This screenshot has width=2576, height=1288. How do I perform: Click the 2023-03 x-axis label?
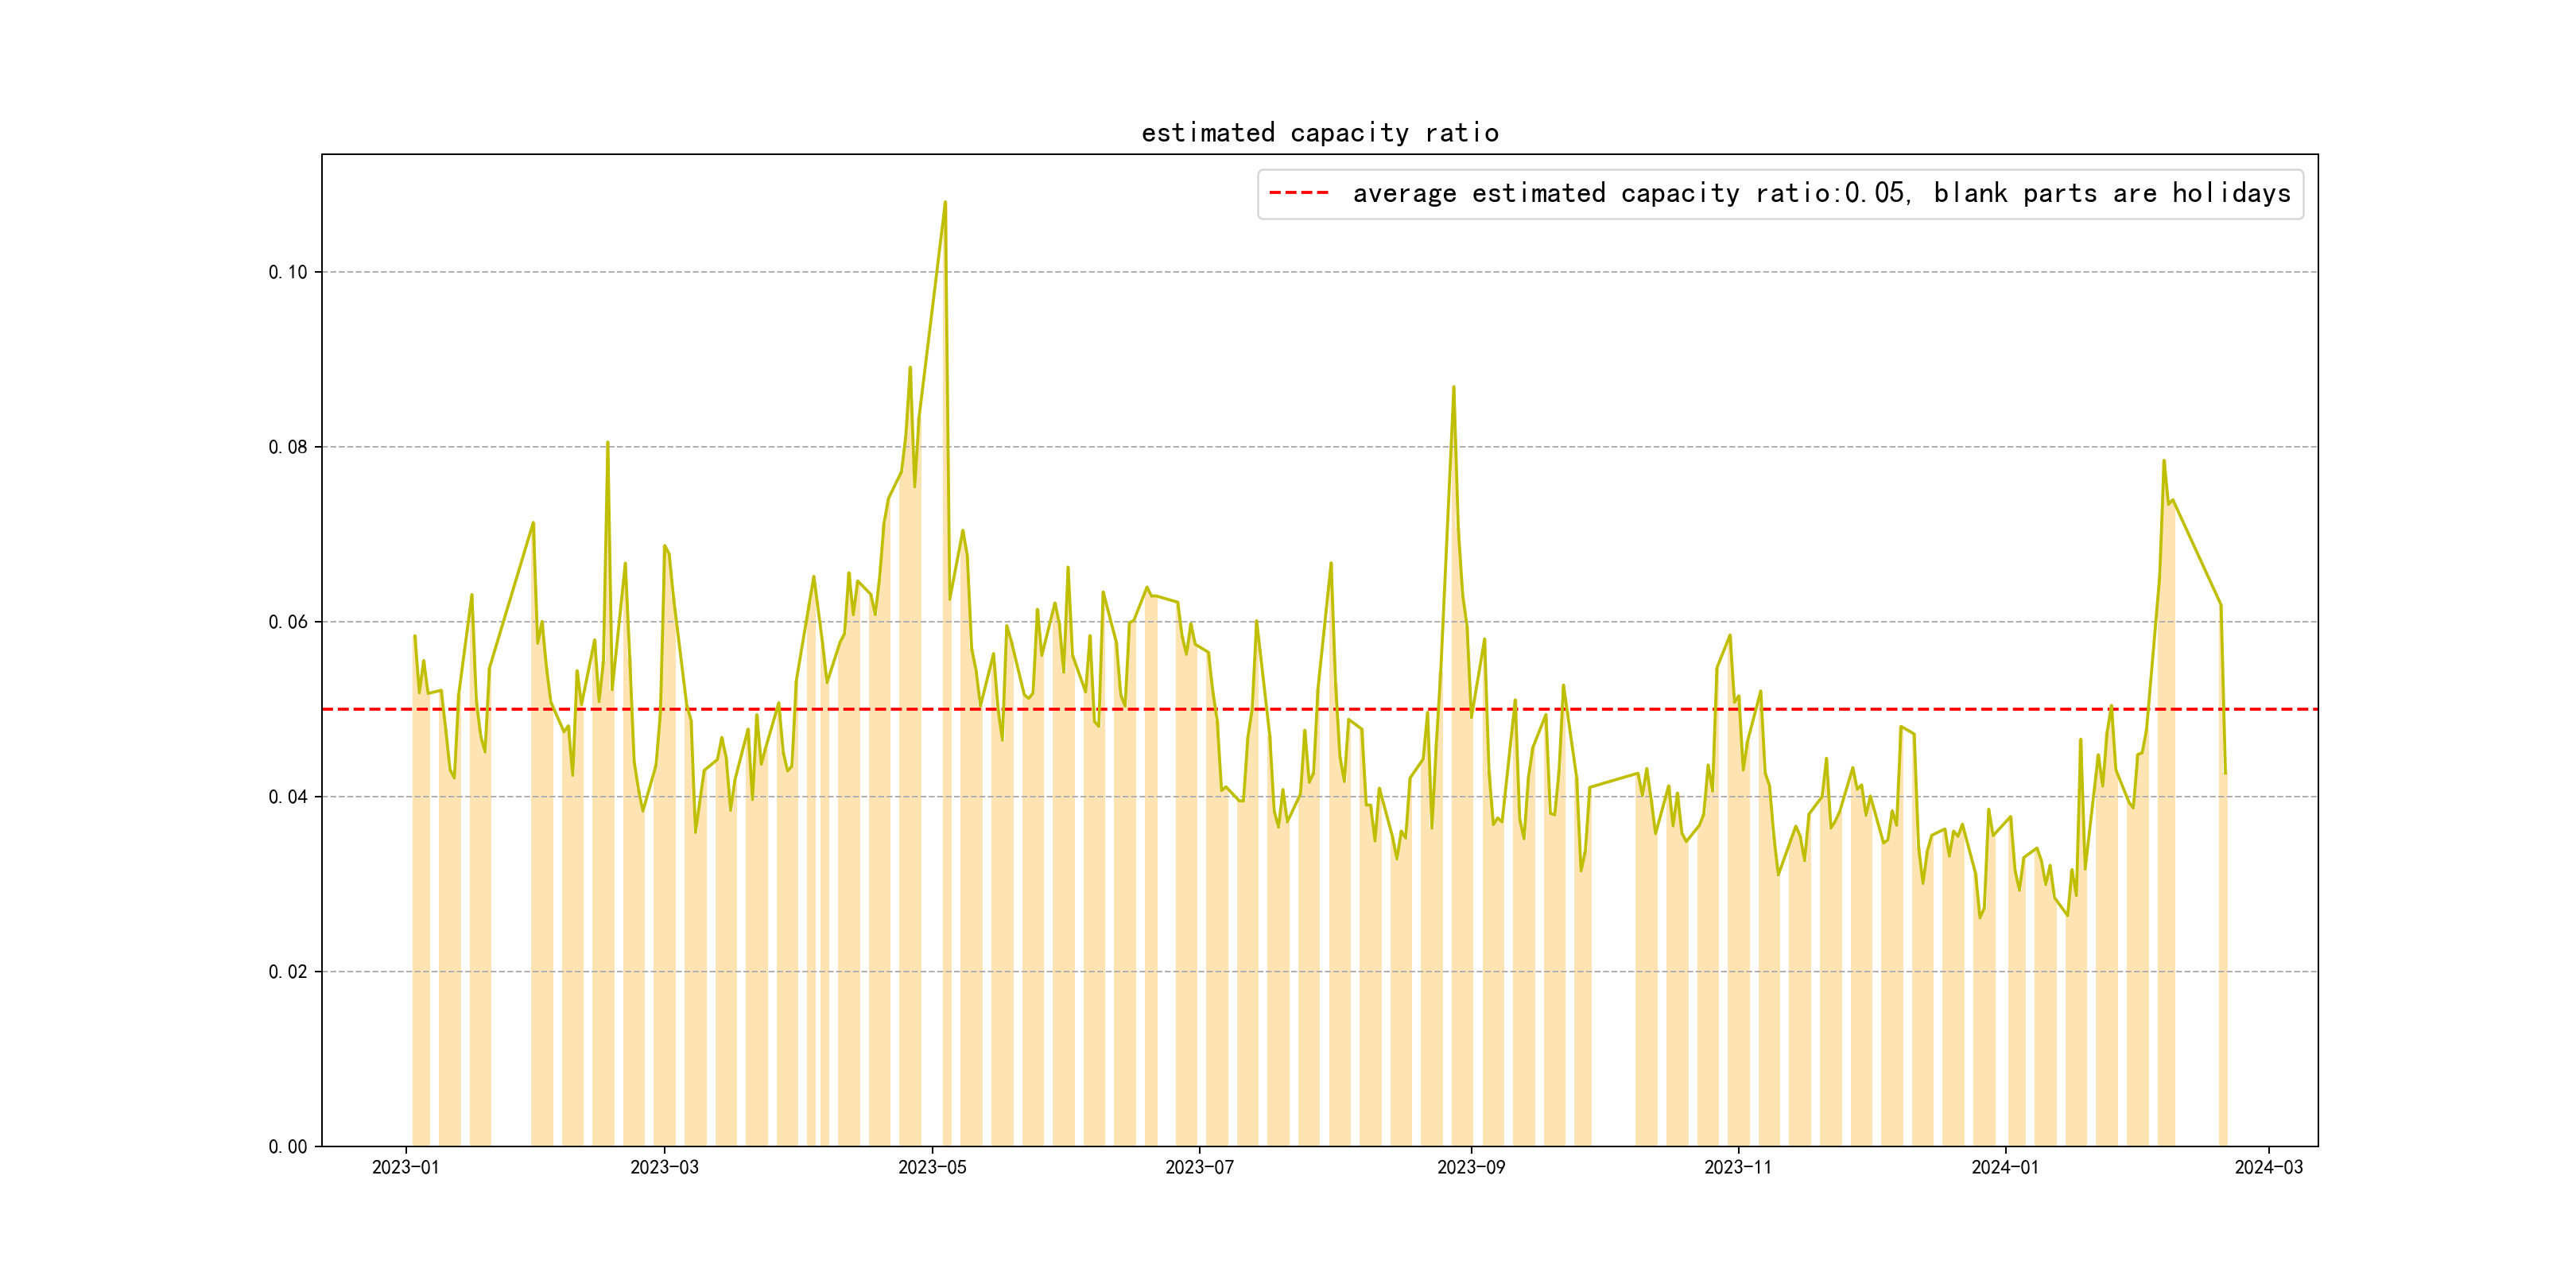(x=664, y=1167)
